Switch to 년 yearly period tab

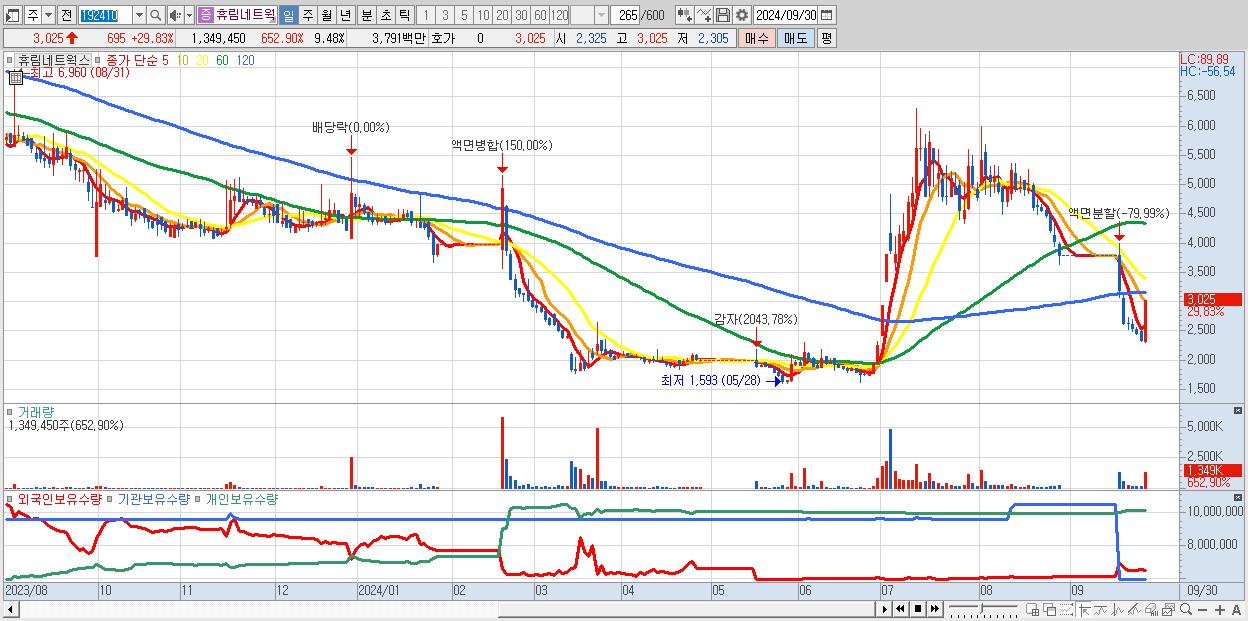point(345,16)
